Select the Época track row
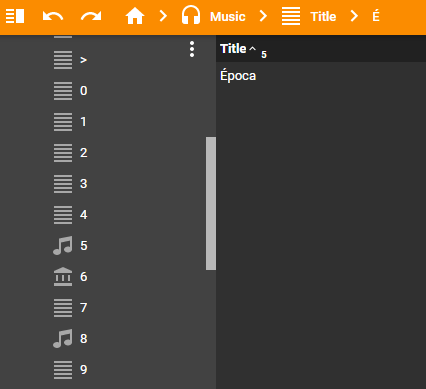Image resolution: width=426 pixels, height=389 pixels. coord(321,76)
